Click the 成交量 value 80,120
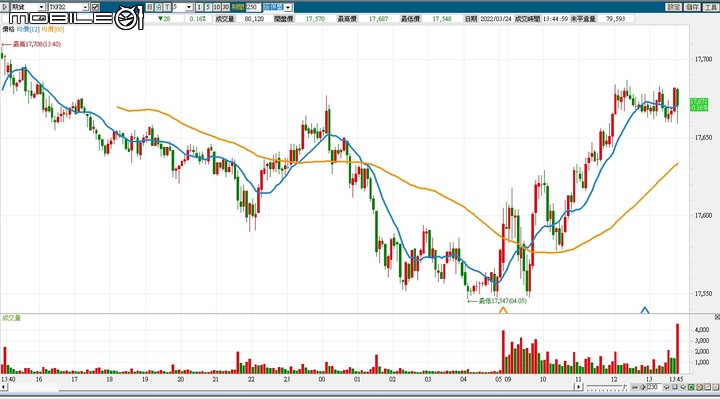The height and width of the screenshot is (399, 720). pos(254,19)
